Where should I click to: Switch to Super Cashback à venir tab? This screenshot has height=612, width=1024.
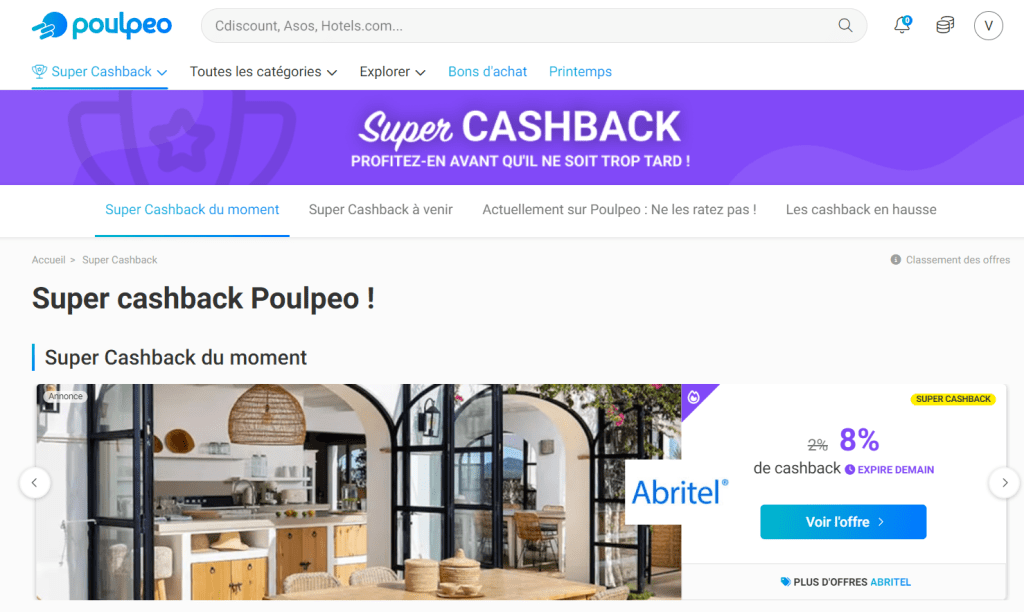point(380,210)
